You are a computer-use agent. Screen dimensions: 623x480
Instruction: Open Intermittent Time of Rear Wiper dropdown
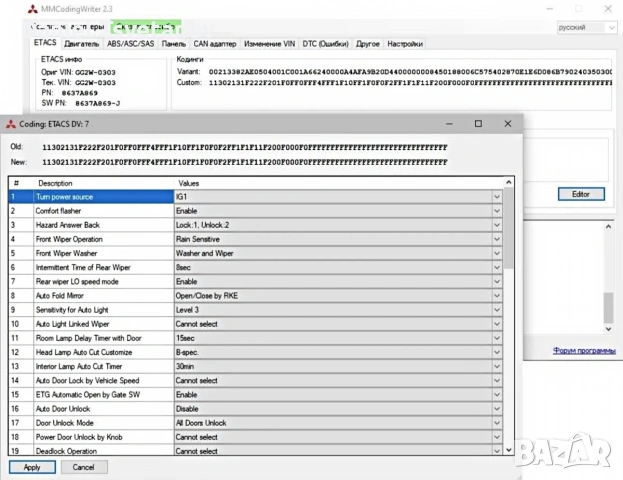coord(497,267)
